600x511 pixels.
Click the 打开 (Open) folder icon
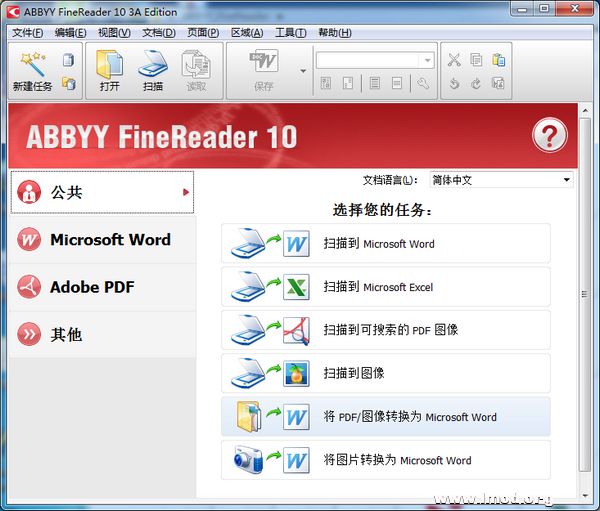click(x=109, y=64)
